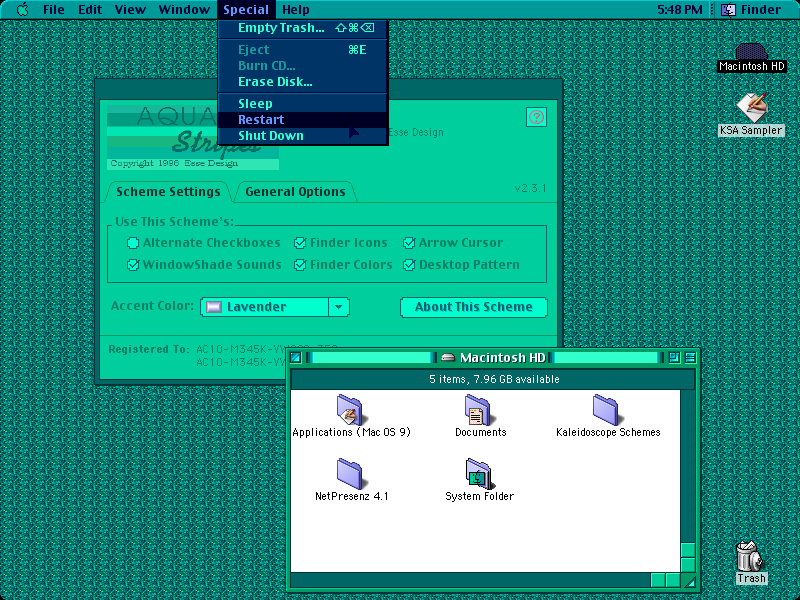Open the File menu
This screenshot has width=800, height=600.
click(x=54, y=10)
